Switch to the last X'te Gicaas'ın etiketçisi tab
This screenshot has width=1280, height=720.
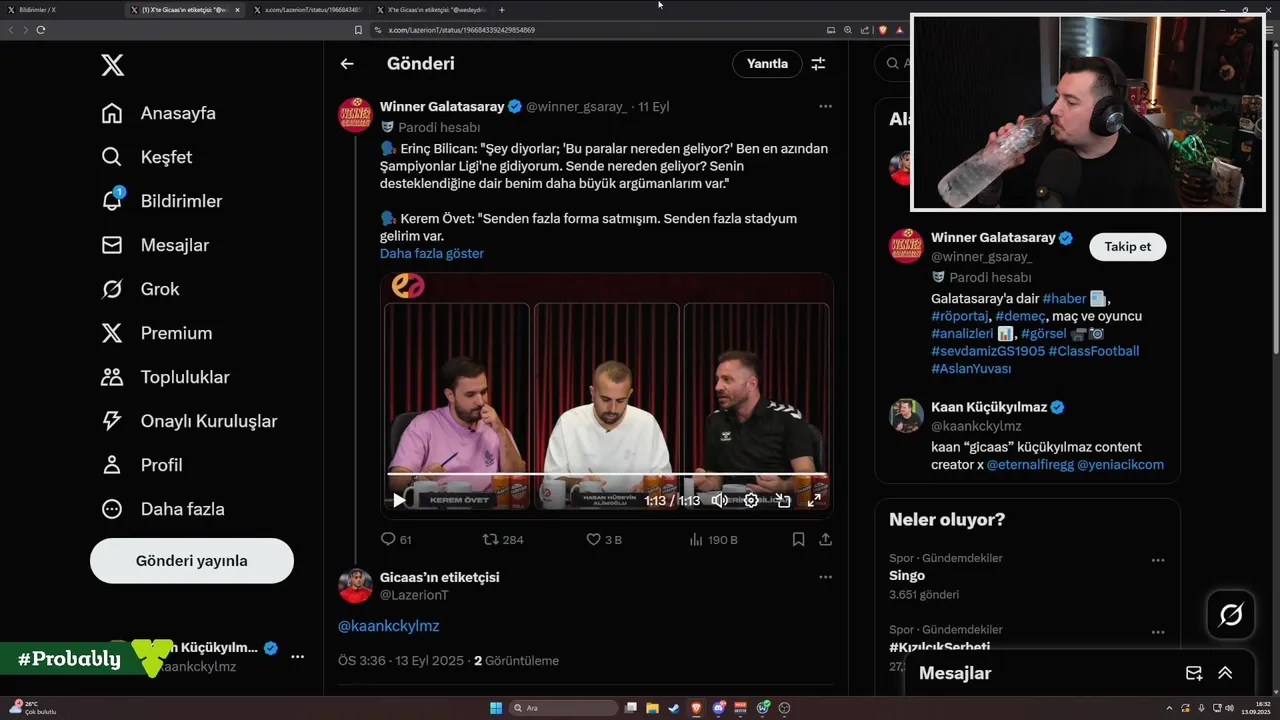point(432,10)
